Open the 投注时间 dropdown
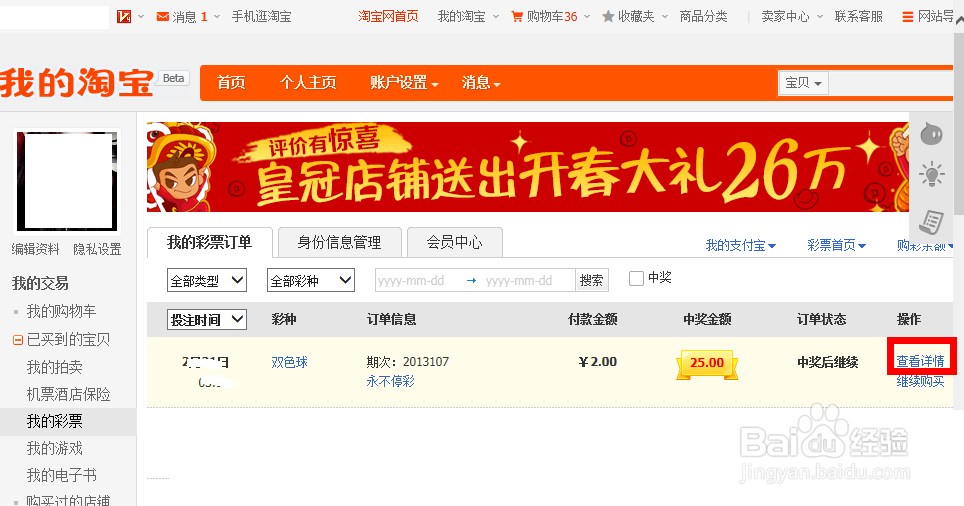The image size is (964, 506). pos(207,320)
